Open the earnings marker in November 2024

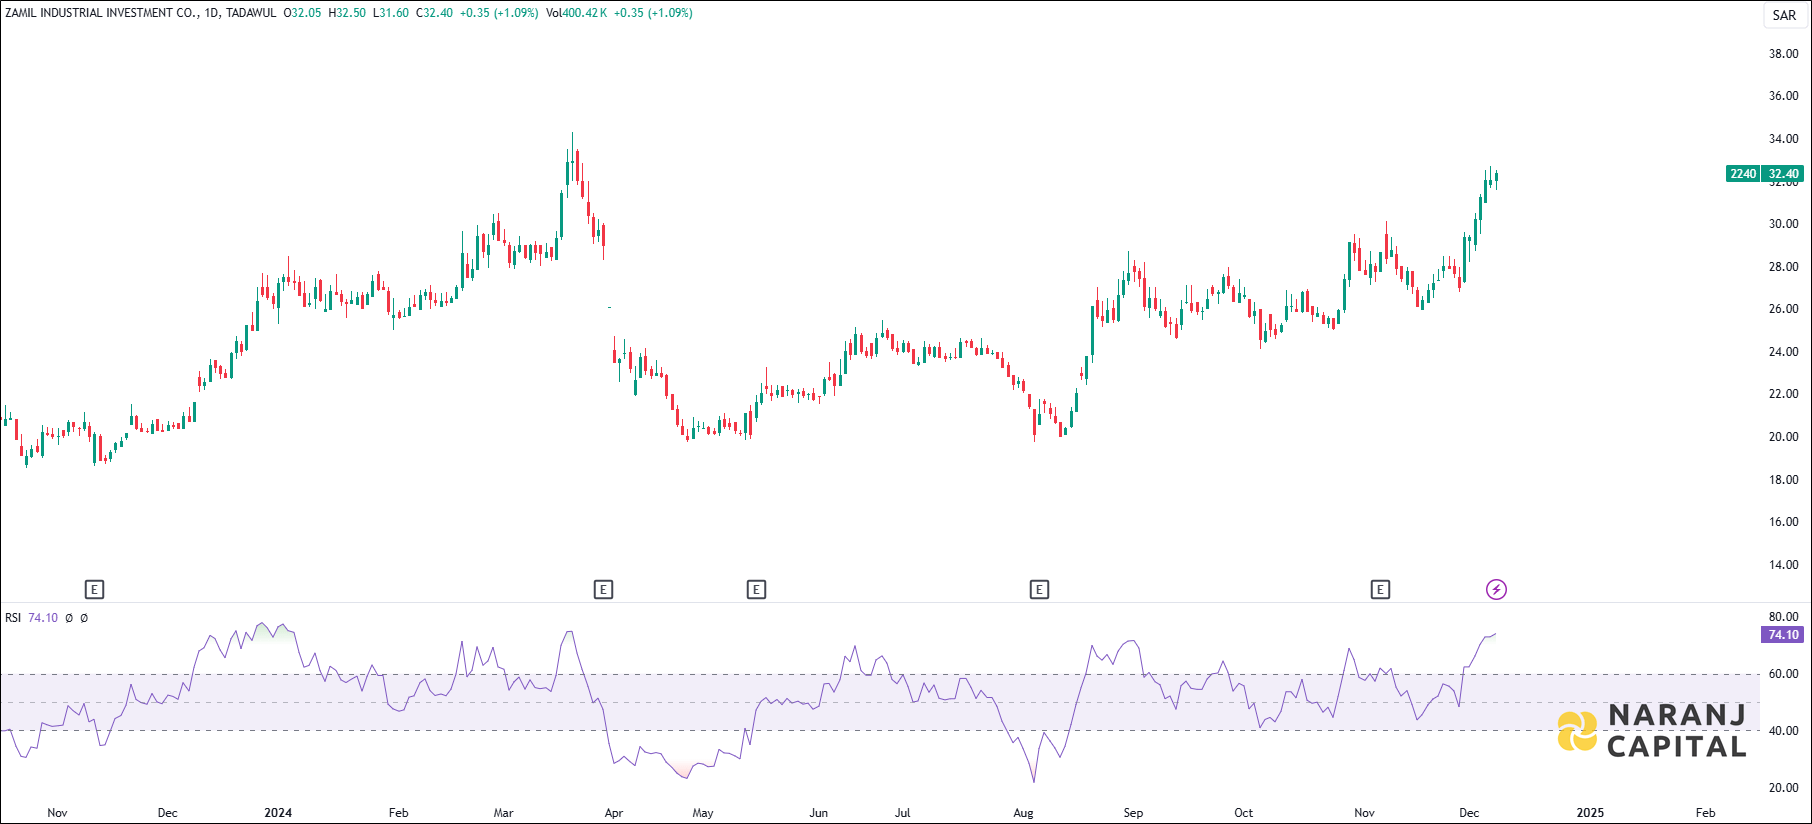coord(1380,589)
